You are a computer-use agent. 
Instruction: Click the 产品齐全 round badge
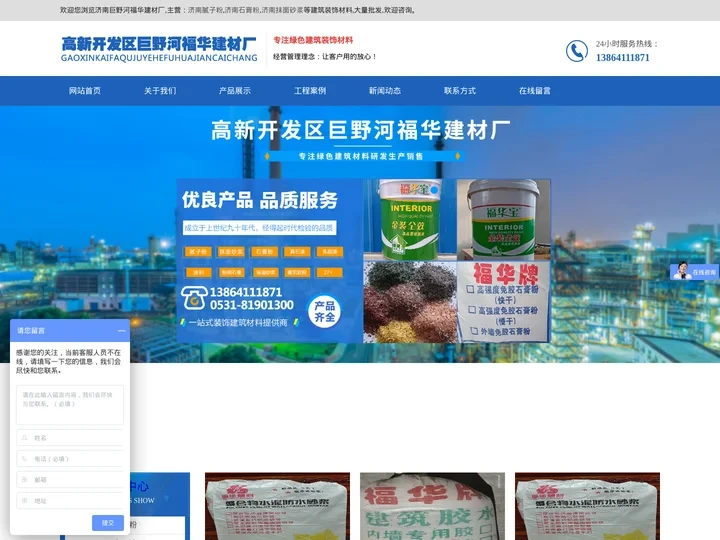coord(325,312)
